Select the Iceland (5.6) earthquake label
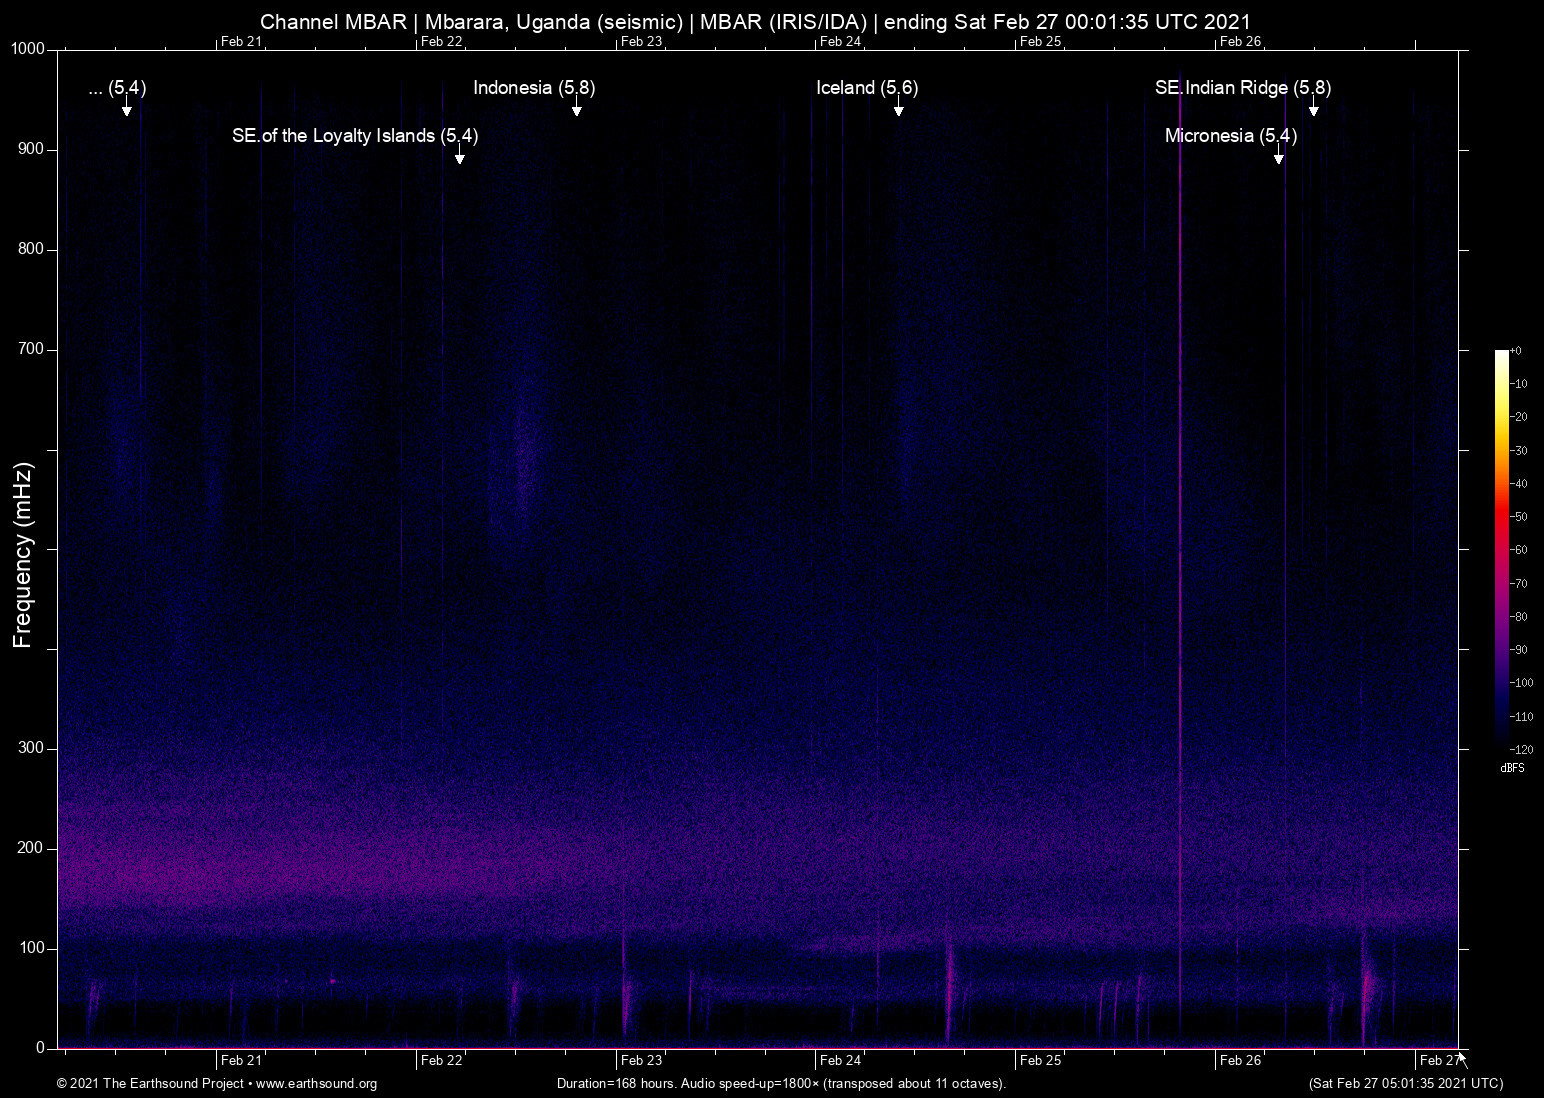The image size is (1544, 1098). [867, 88]
